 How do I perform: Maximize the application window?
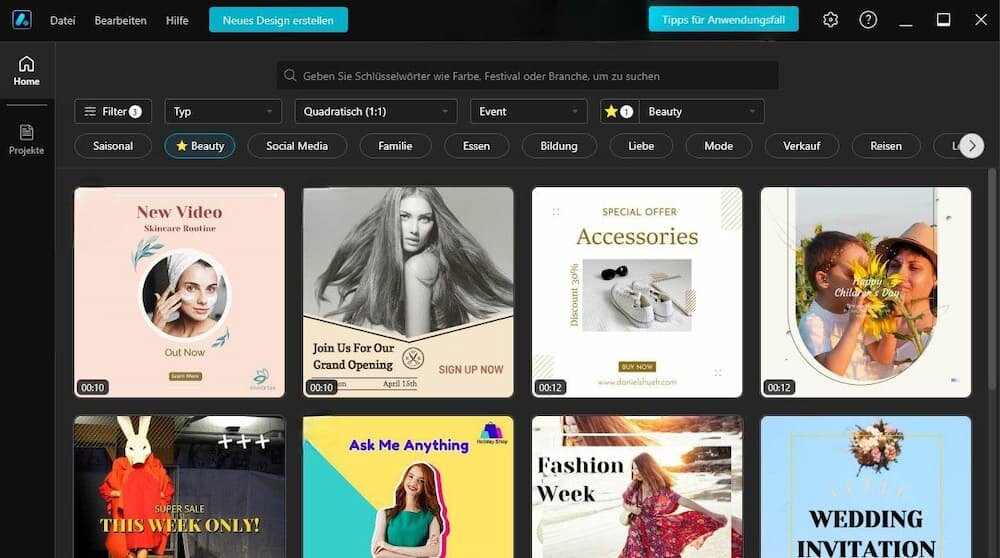tap(943, 20)
